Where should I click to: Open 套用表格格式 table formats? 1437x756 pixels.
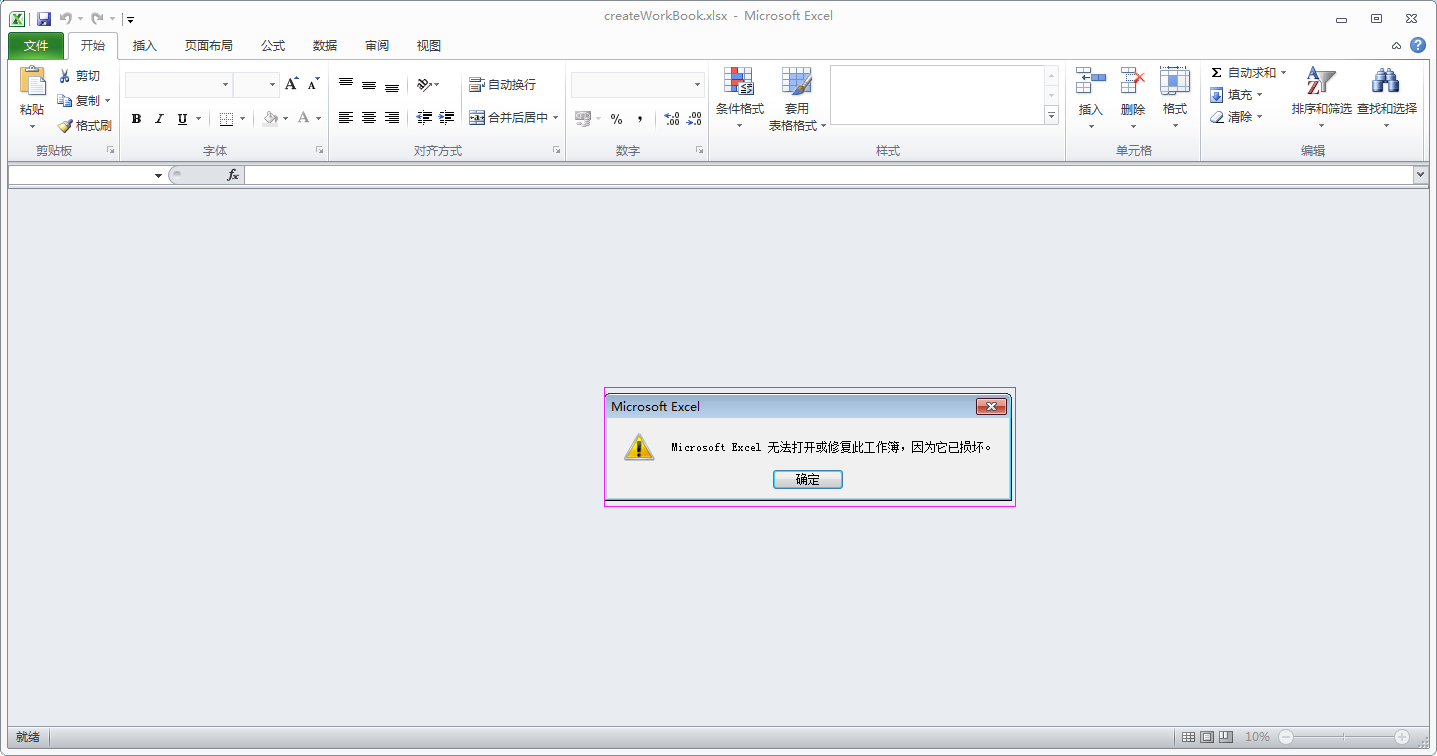pyautogui.click(x=797, y=99)
